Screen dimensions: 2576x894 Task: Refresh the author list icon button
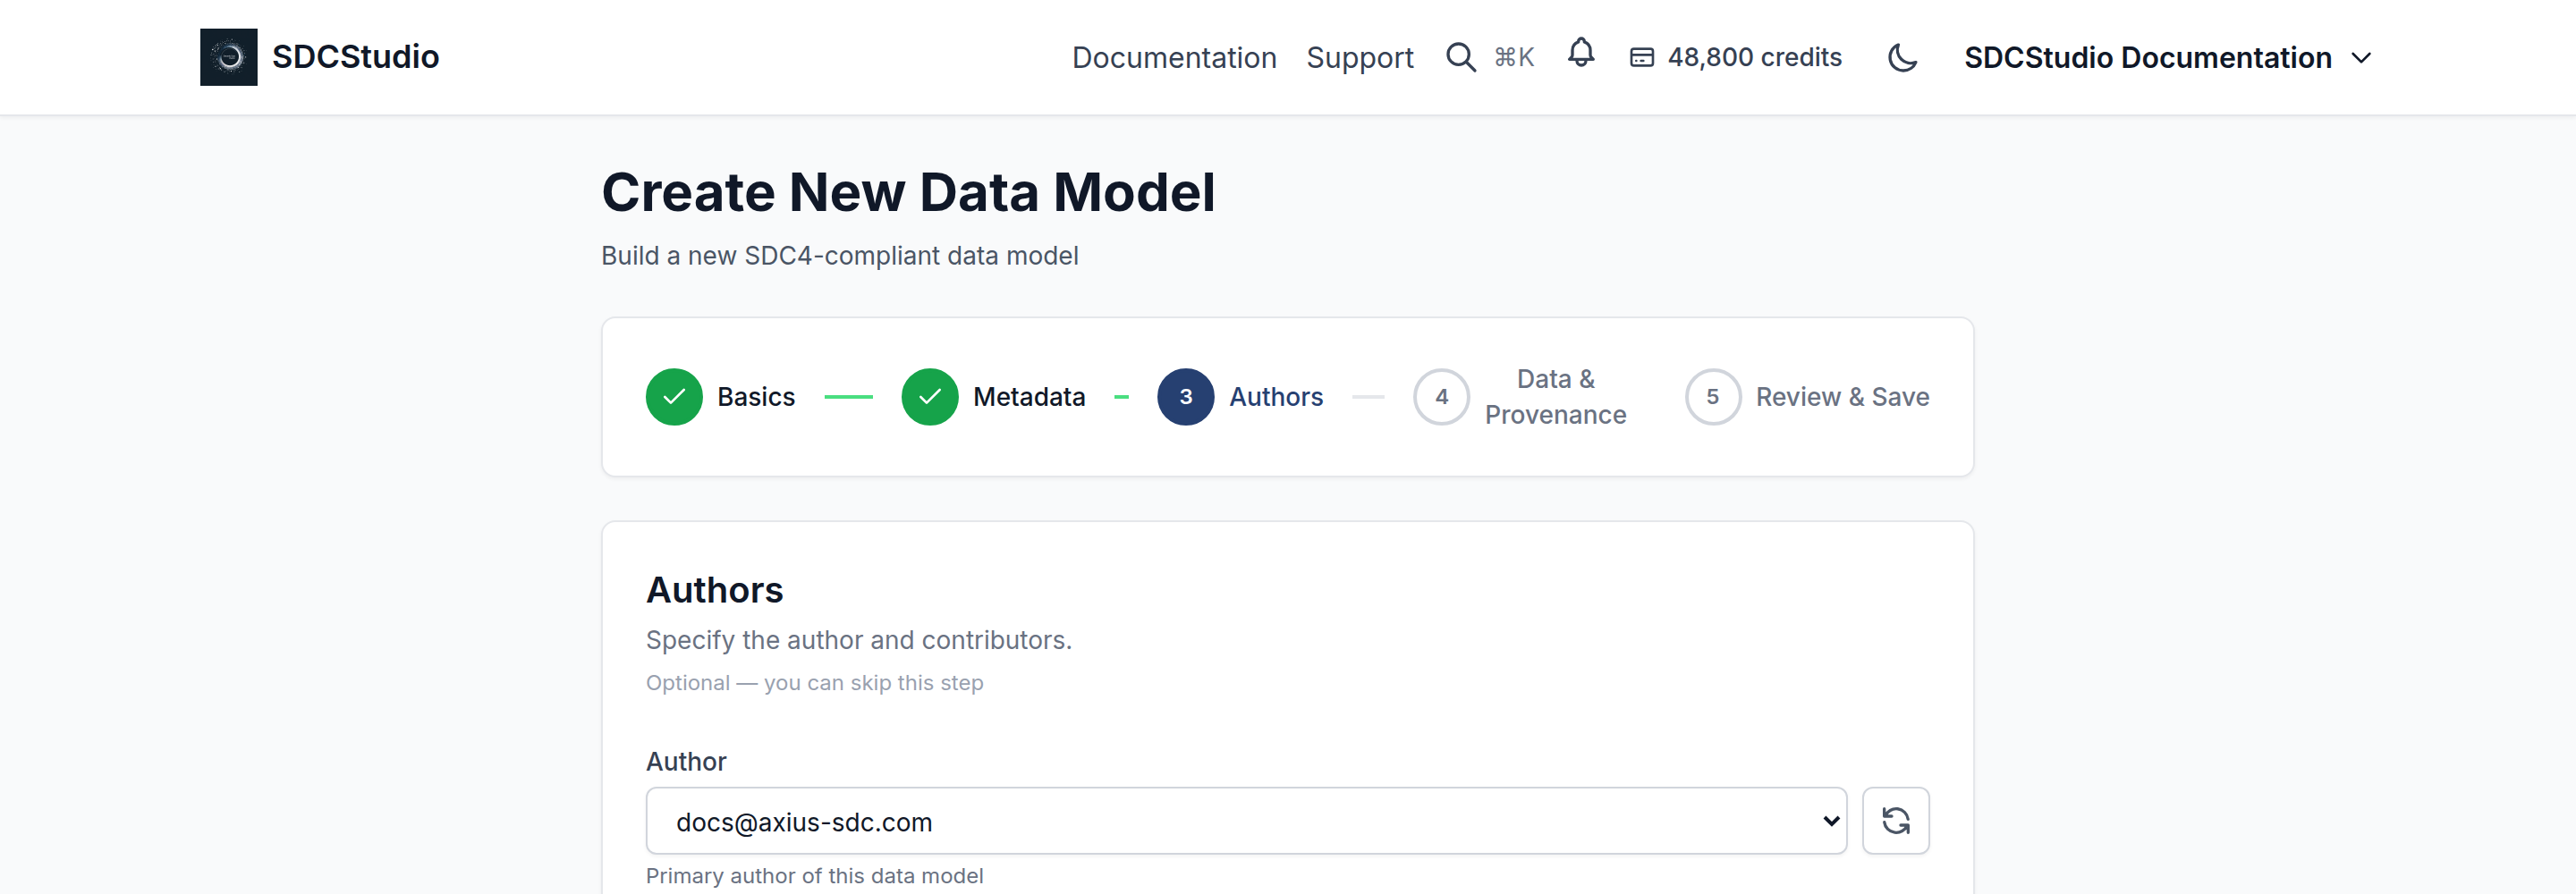(1895, 821)
